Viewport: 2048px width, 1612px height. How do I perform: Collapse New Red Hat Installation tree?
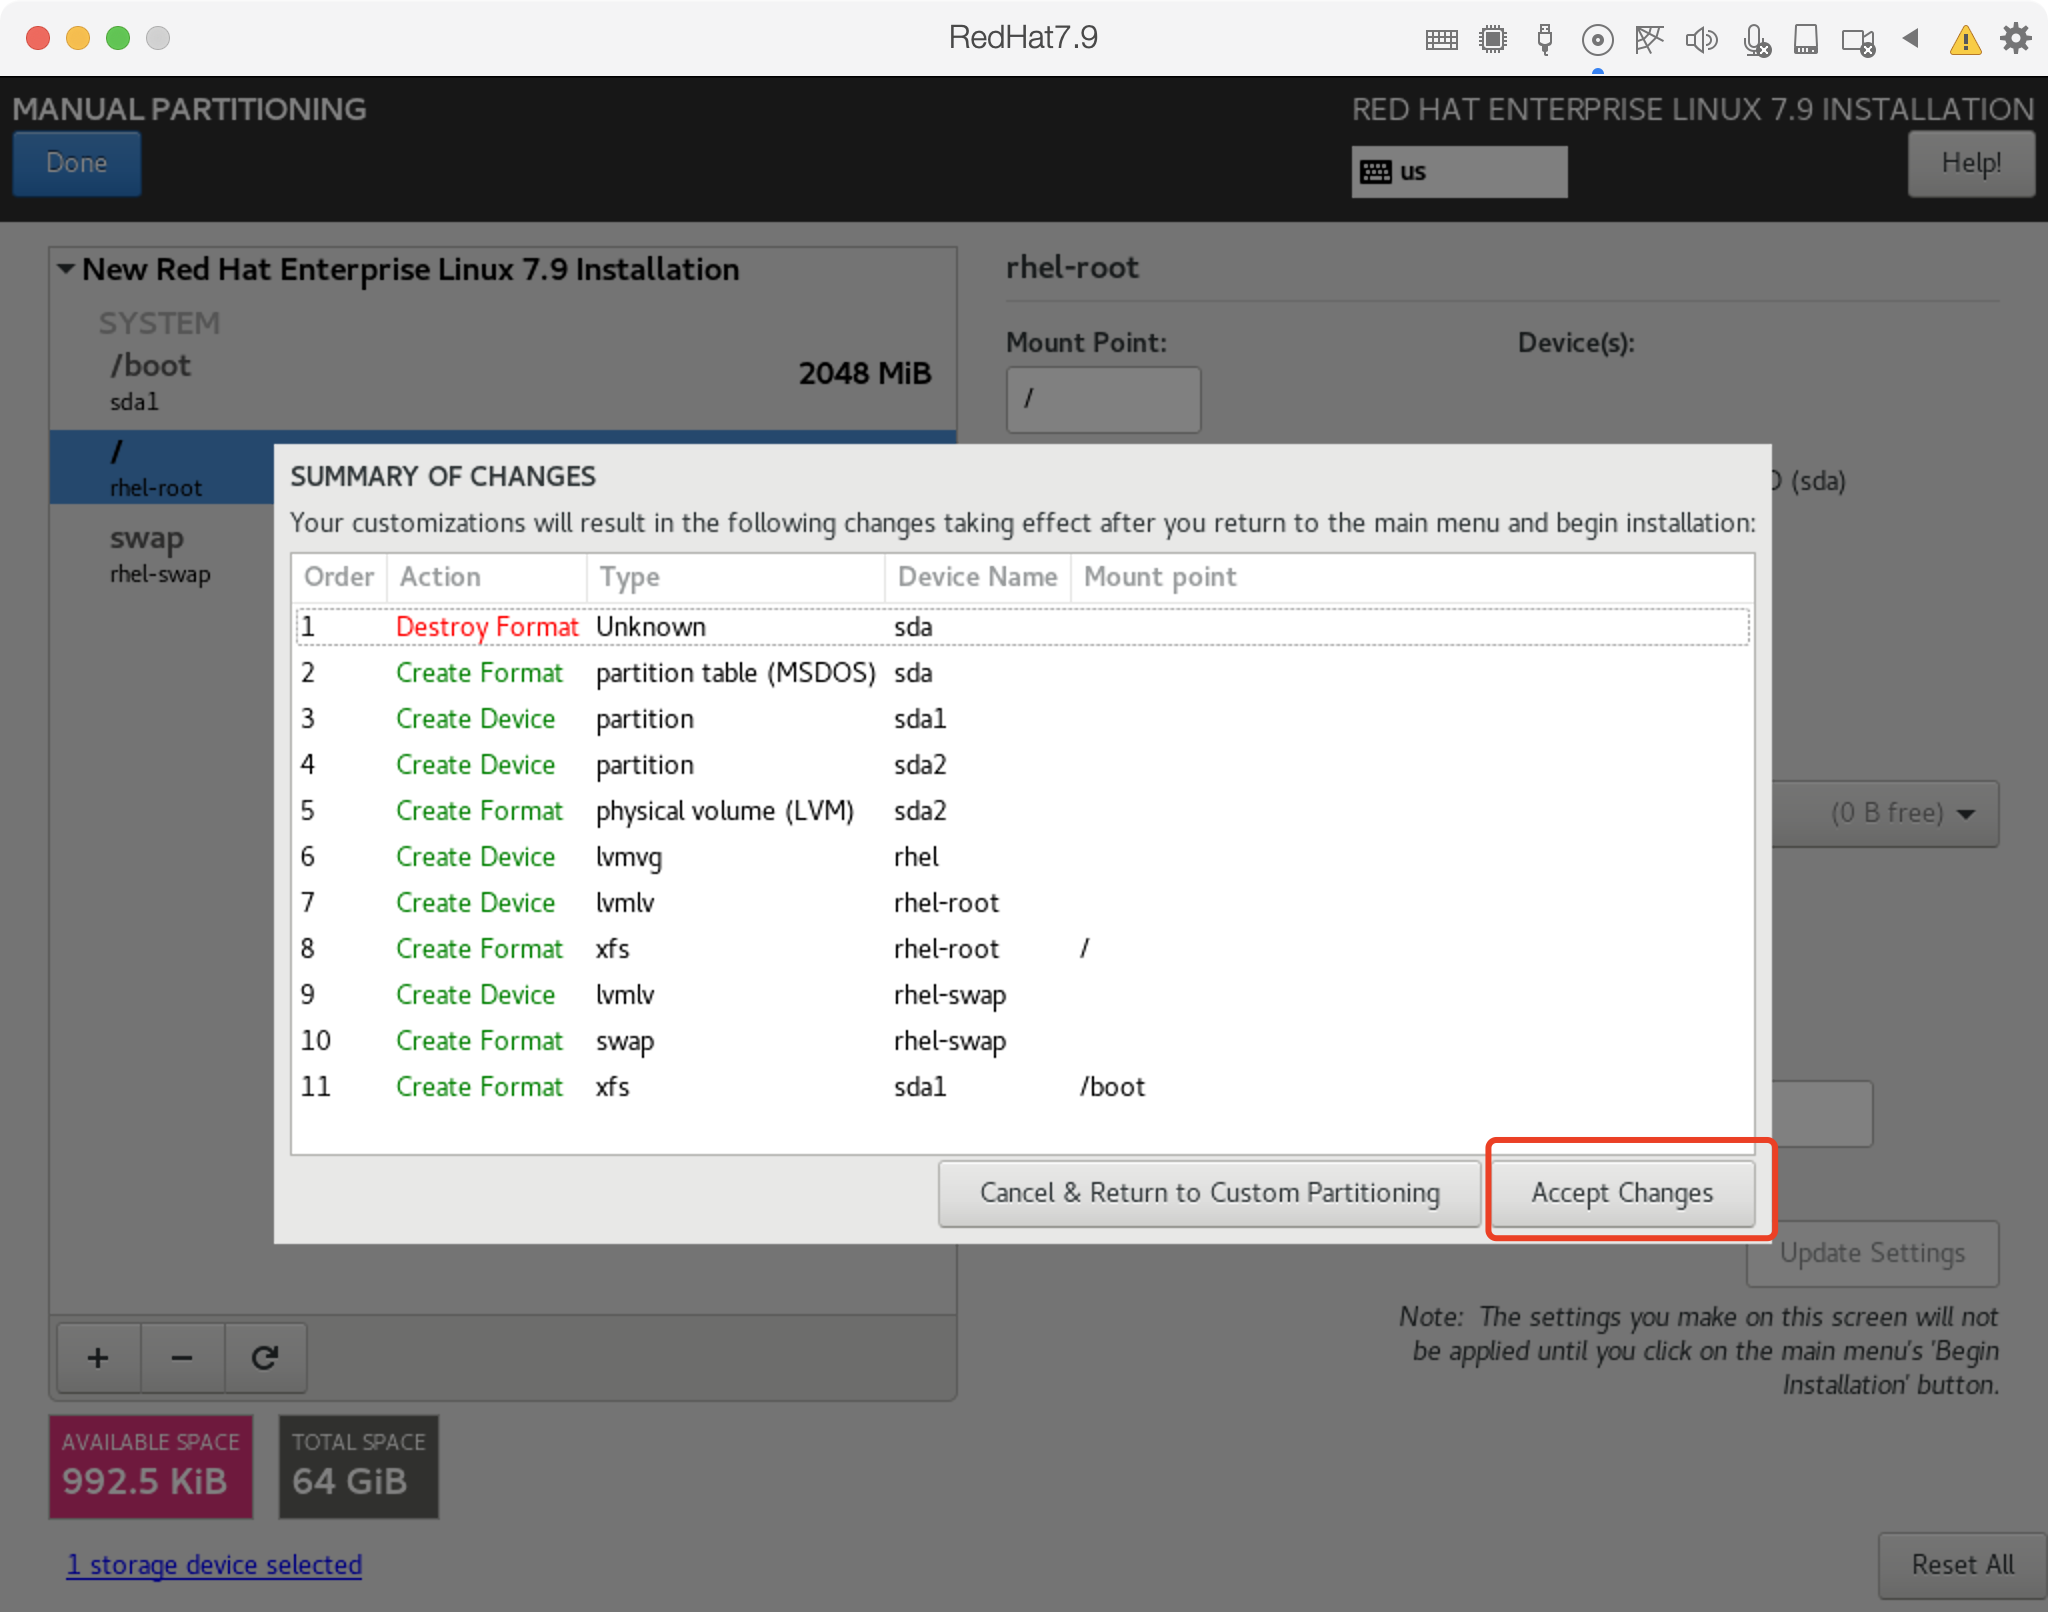[x=66, y=269]
